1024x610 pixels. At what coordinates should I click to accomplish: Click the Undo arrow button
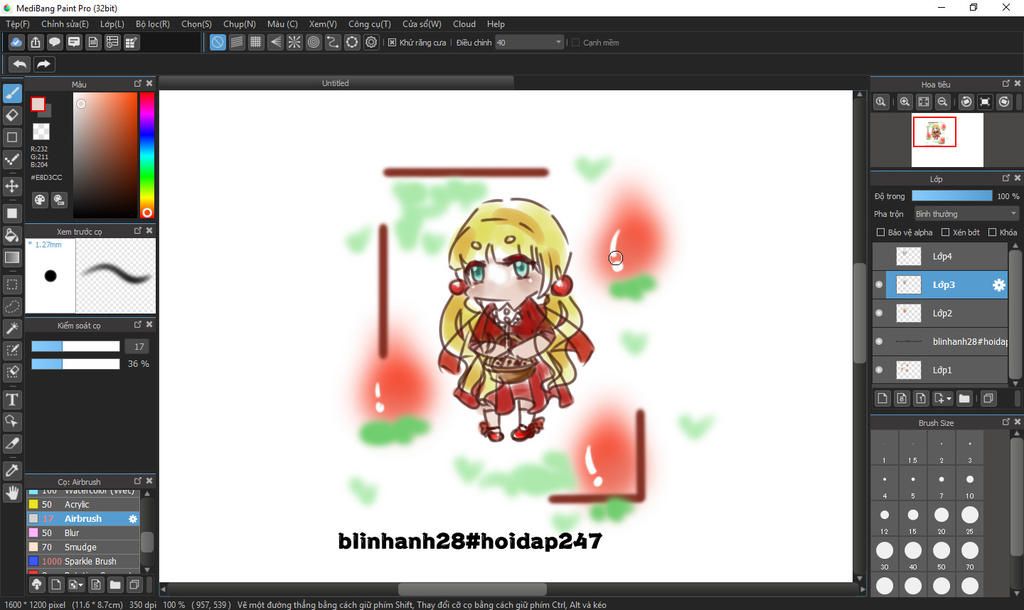(20, 64)
